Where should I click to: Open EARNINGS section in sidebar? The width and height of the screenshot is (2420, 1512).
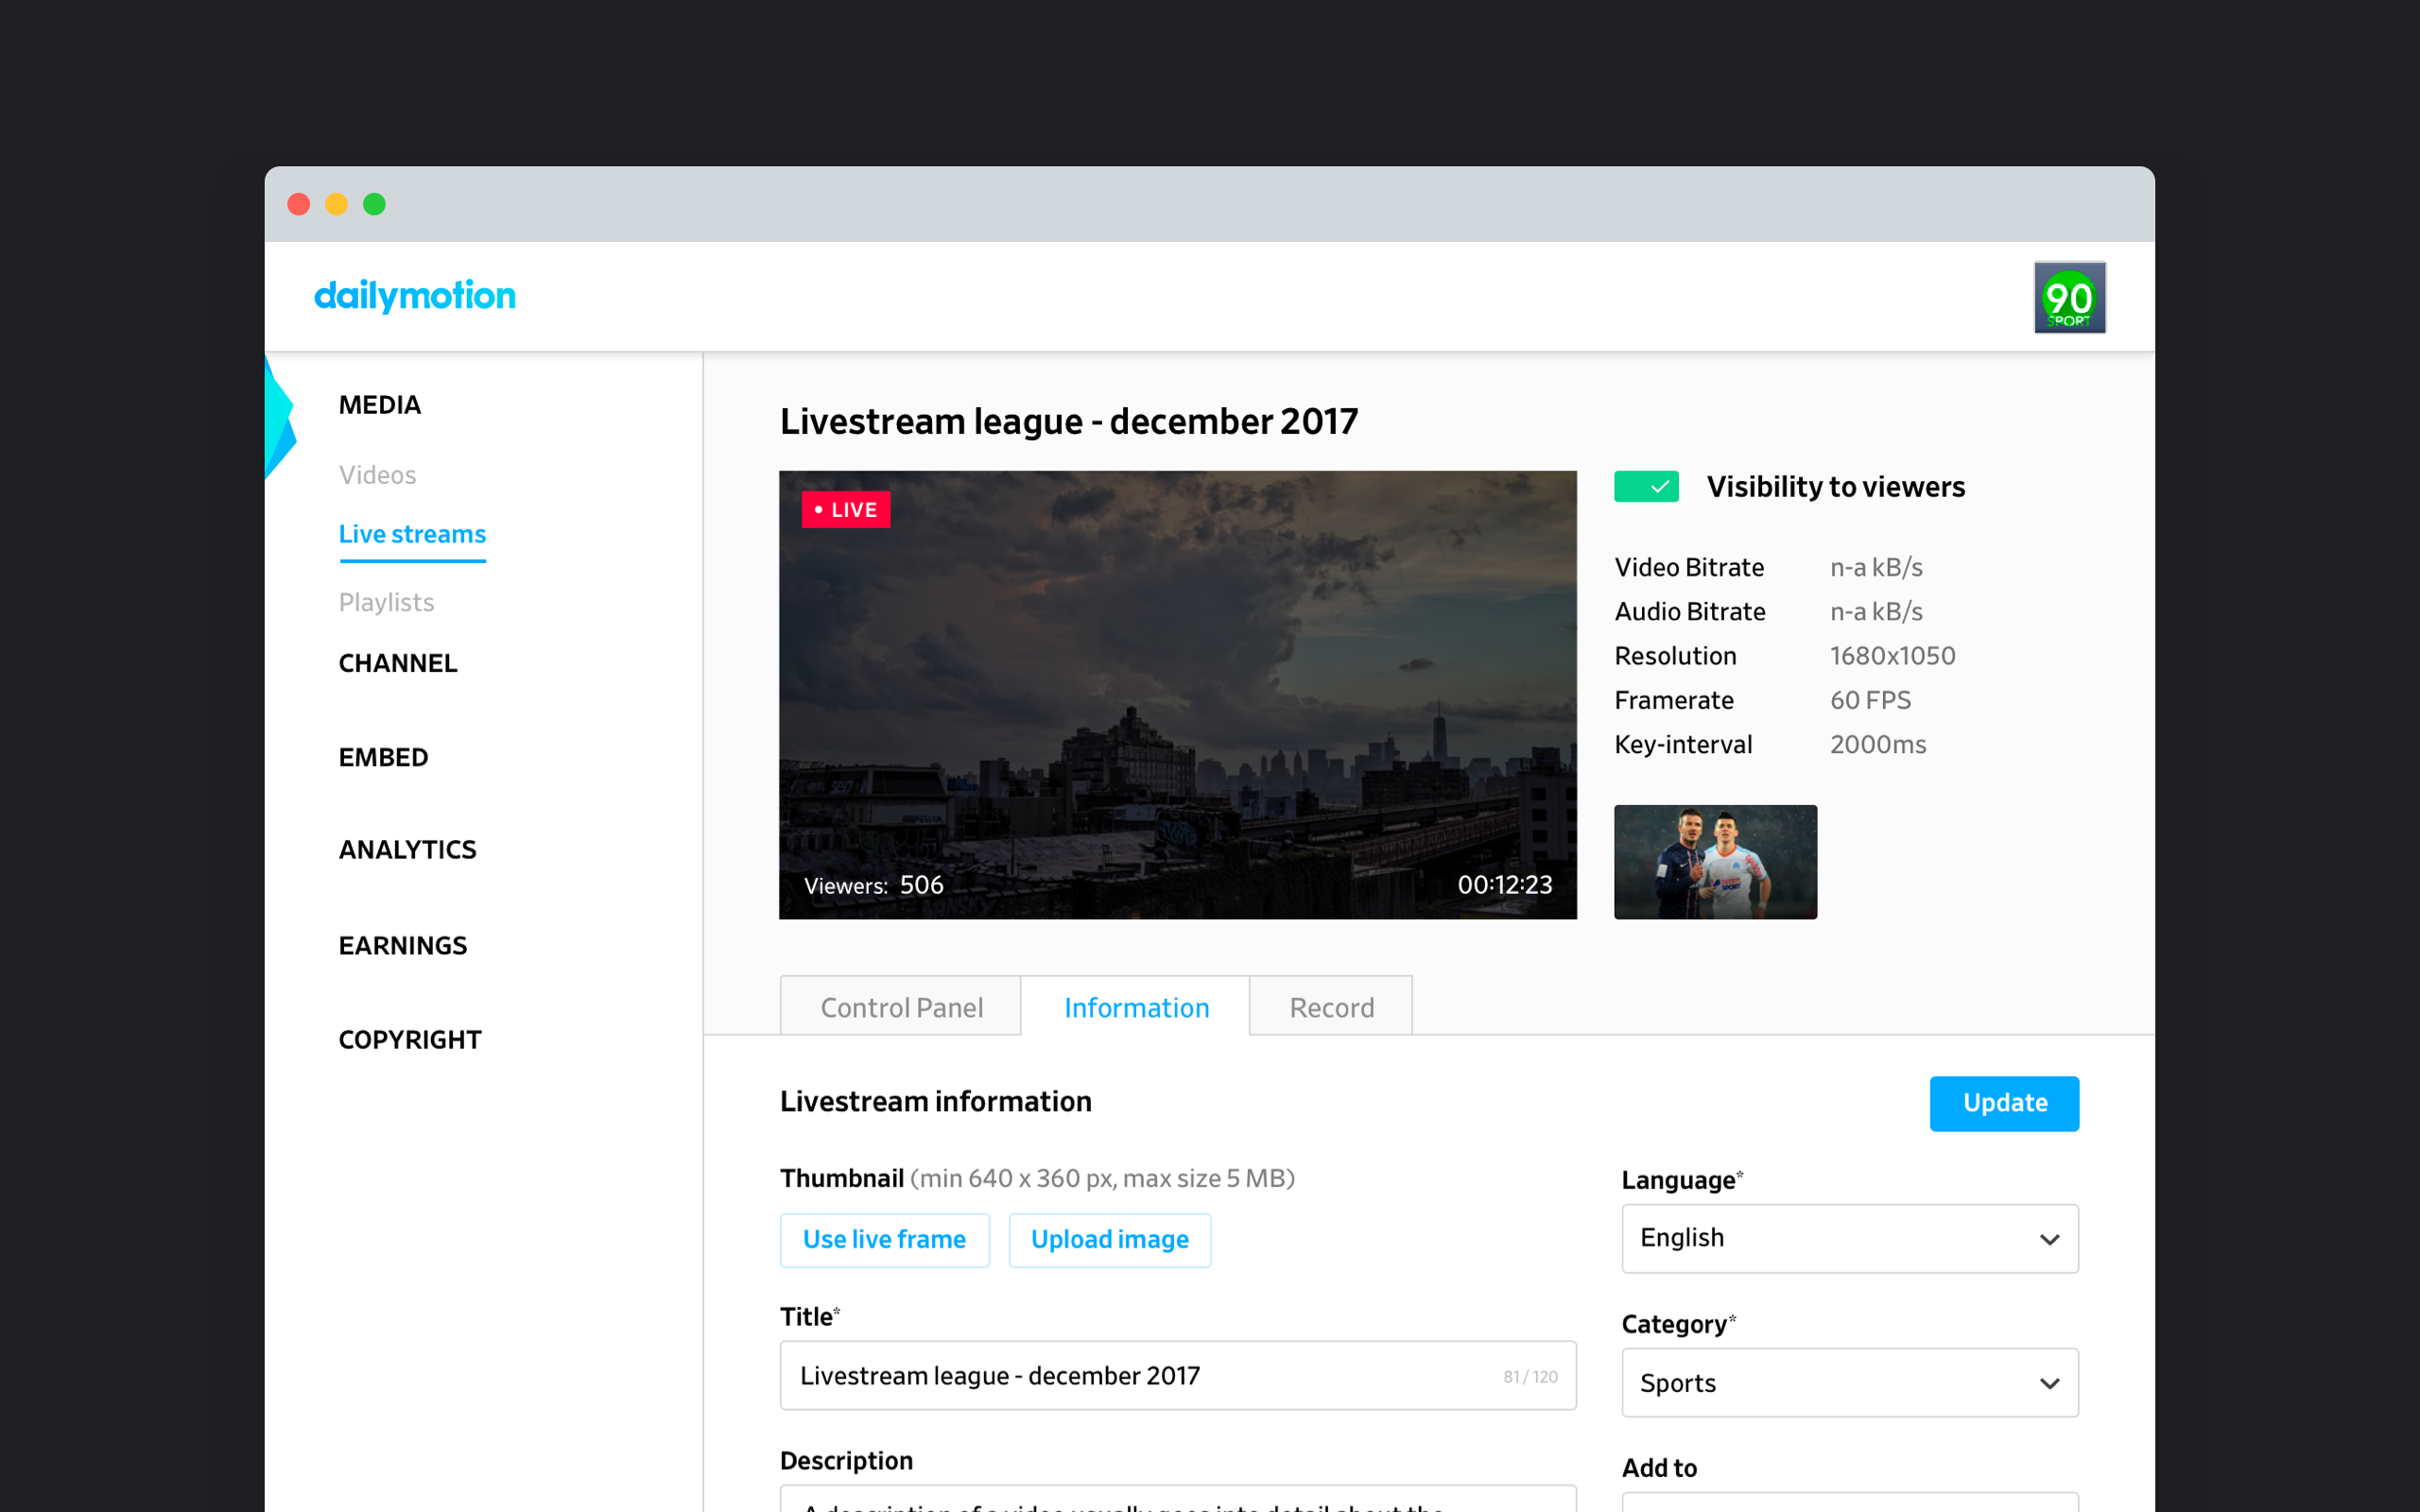point(403,945)
